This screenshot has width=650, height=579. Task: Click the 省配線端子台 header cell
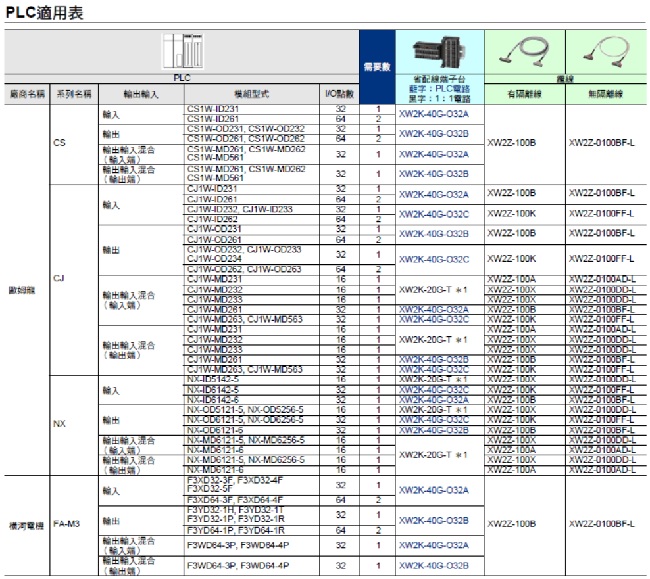pos(439,89)
